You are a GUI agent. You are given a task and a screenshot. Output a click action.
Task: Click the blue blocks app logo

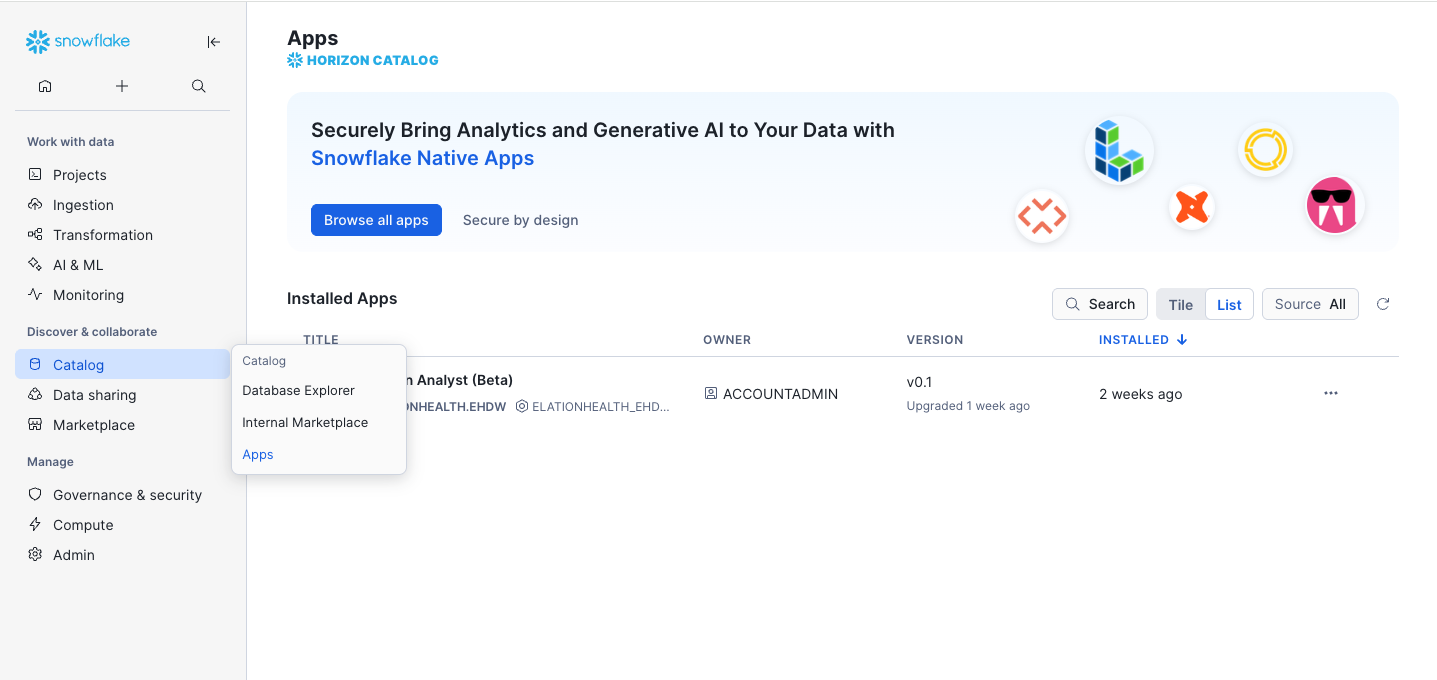[1119, 152]
